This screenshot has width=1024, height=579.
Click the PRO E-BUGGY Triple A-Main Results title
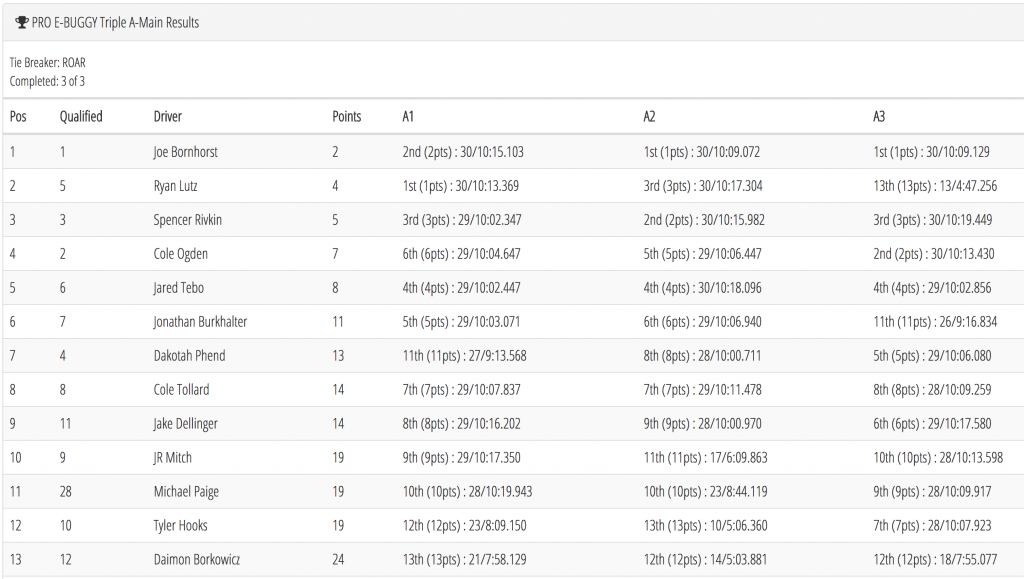(x=116, y=22)
